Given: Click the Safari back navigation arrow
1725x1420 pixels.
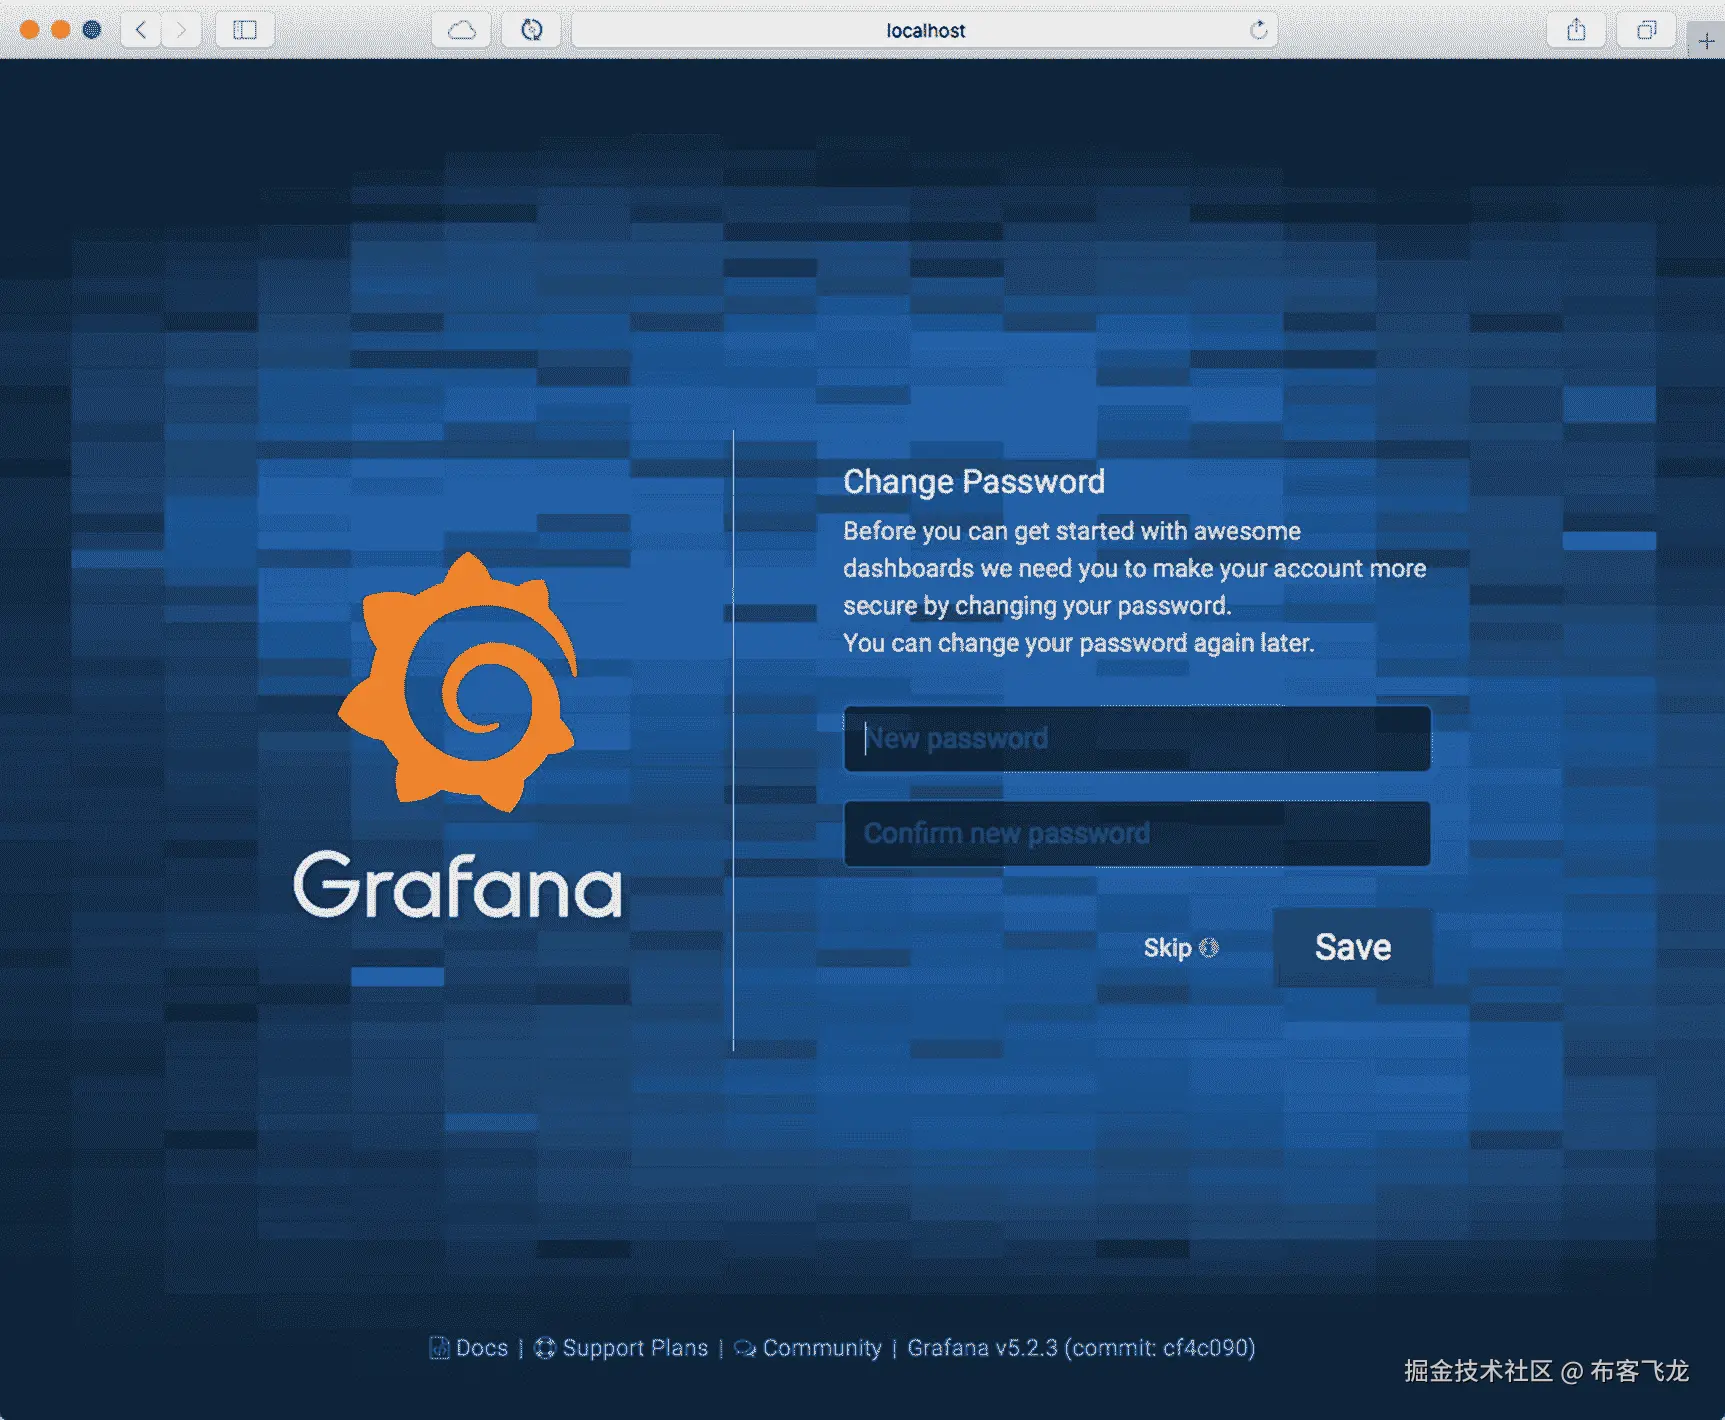Looking at the screenshot, I should pos(141,30).
